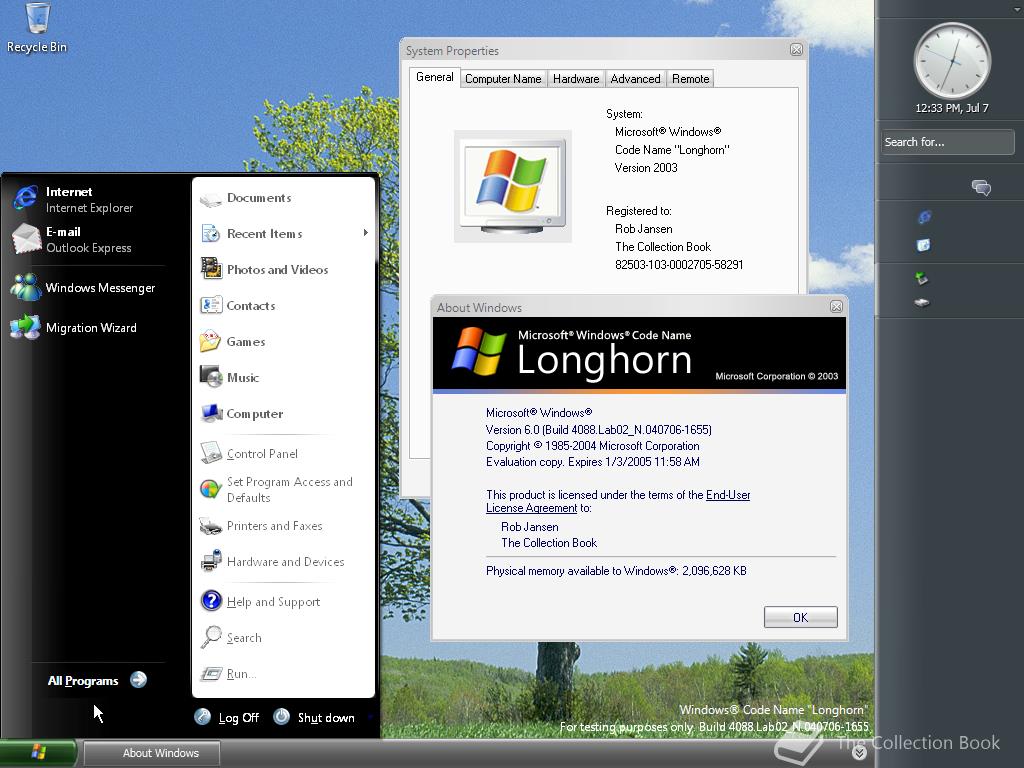Open the Recycle Bin desktop icon

pyautogui.click(x=37, y=29)
